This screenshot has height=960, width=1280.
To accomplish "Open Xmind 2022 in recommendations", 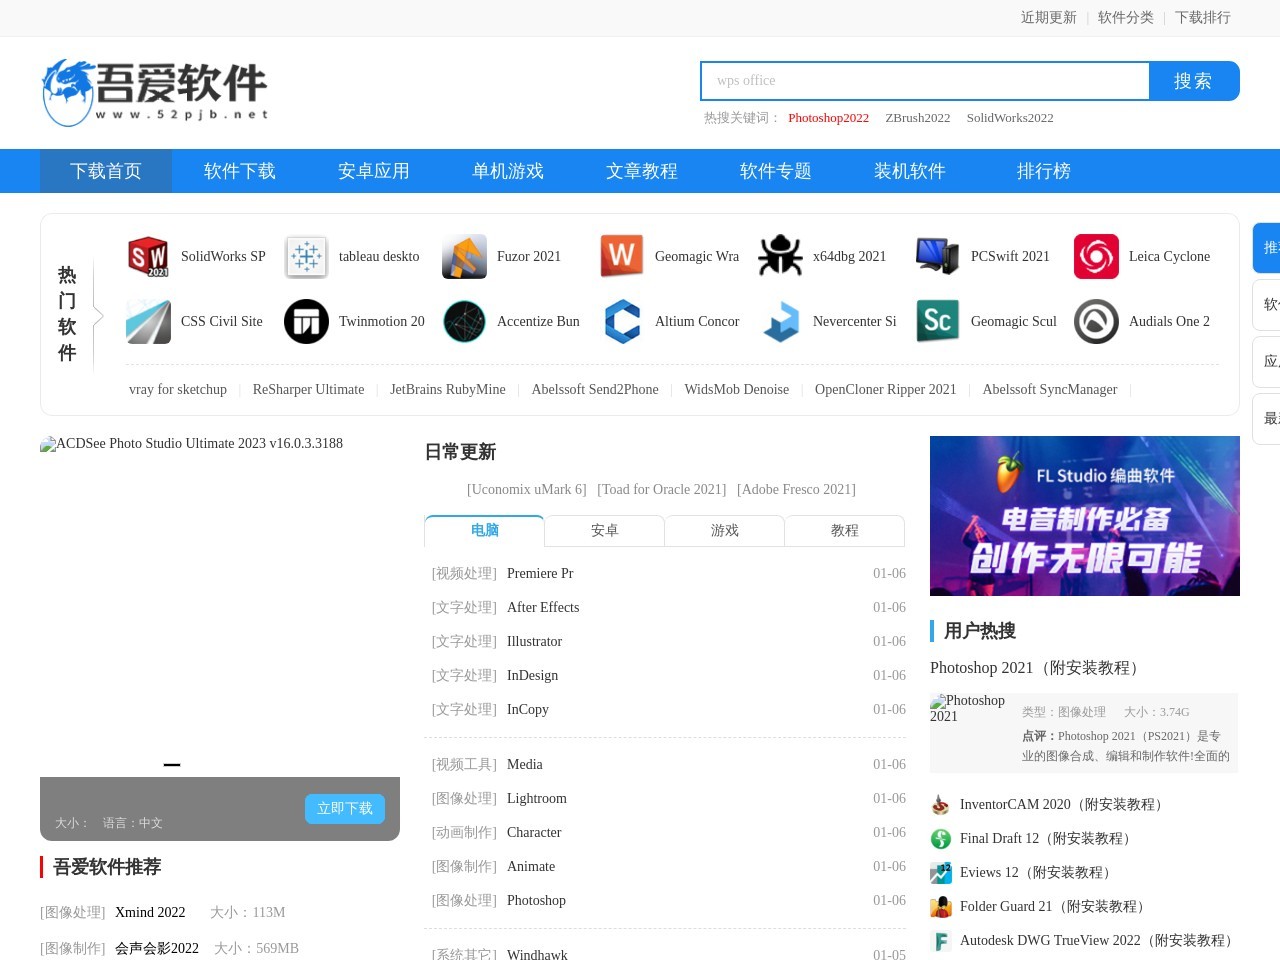I will point(150,913).
